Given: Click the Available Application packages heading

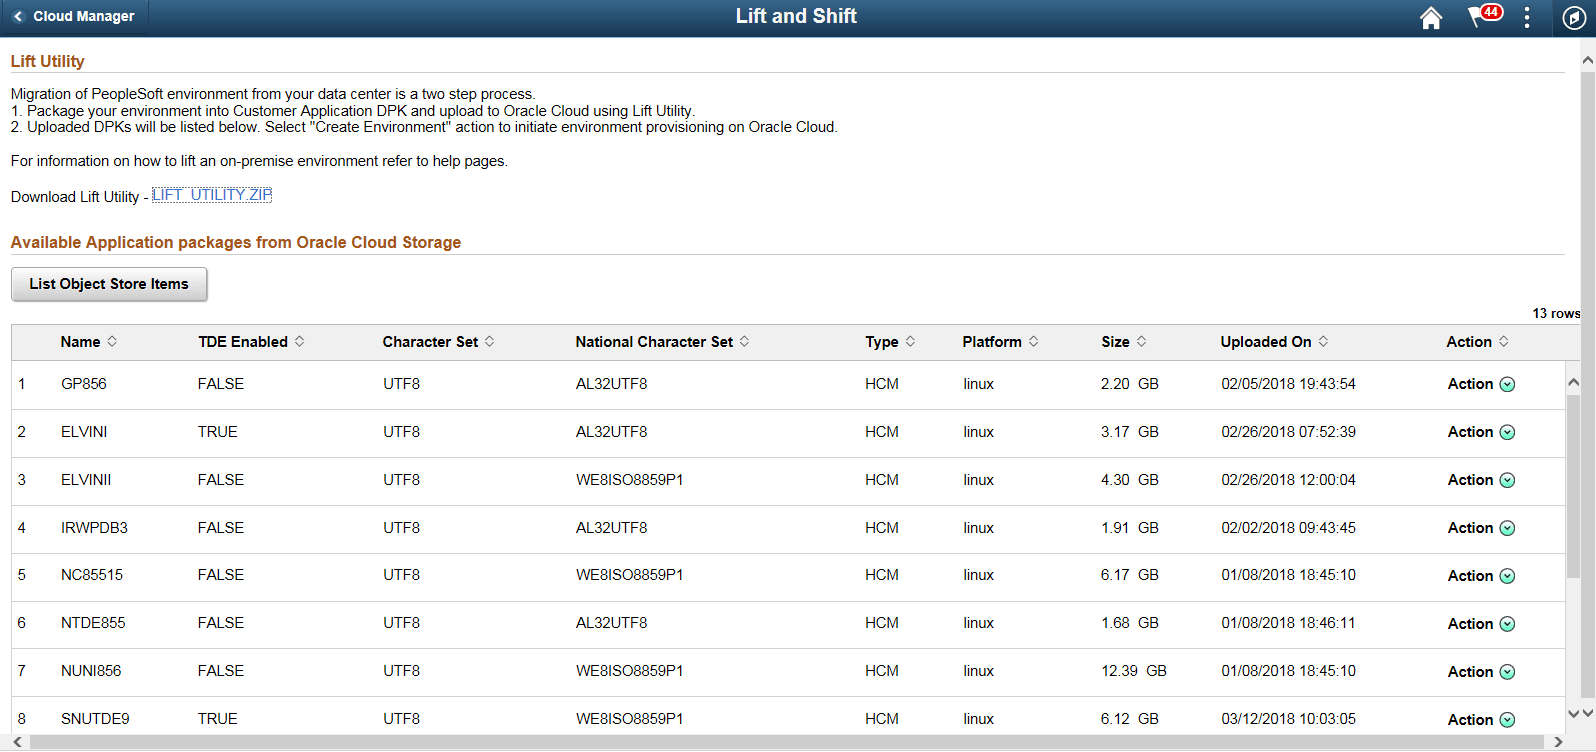Looking at the screenshot, I should coord(236,242).
